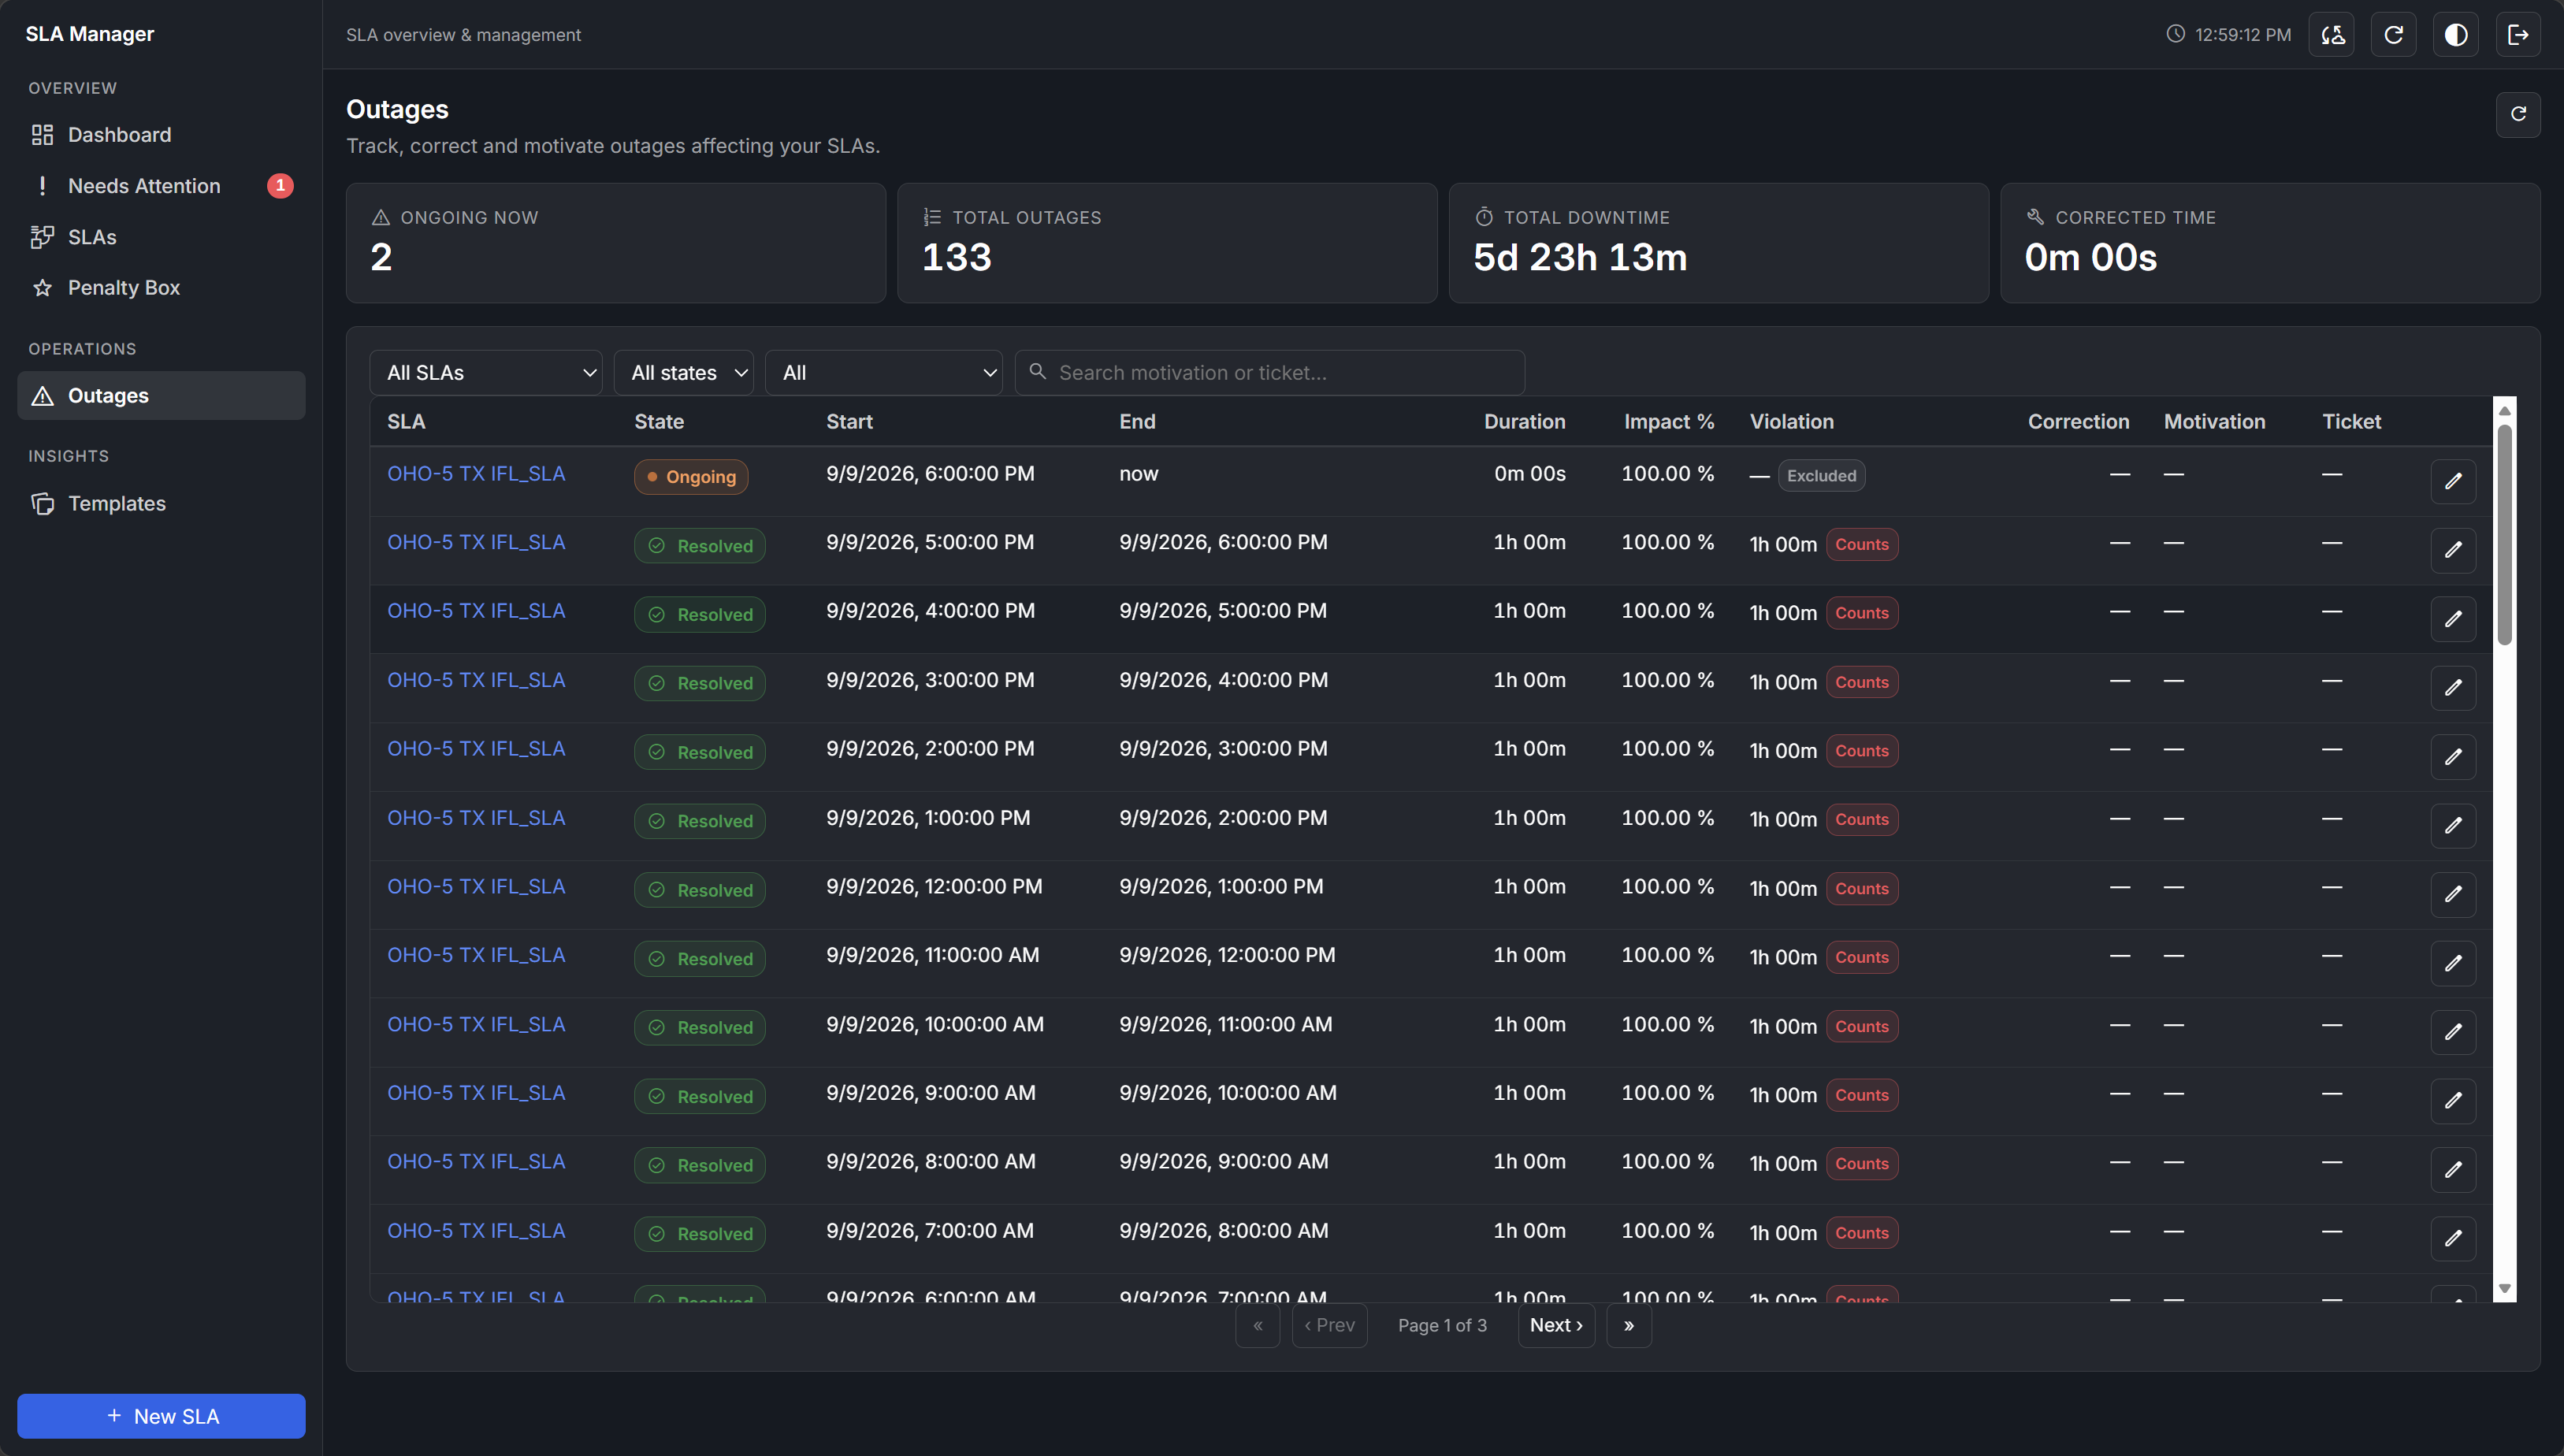The height and width of the screenshot is (1456, 2564).
Task: Click the New SLA button
Action: coord(161,1416)
